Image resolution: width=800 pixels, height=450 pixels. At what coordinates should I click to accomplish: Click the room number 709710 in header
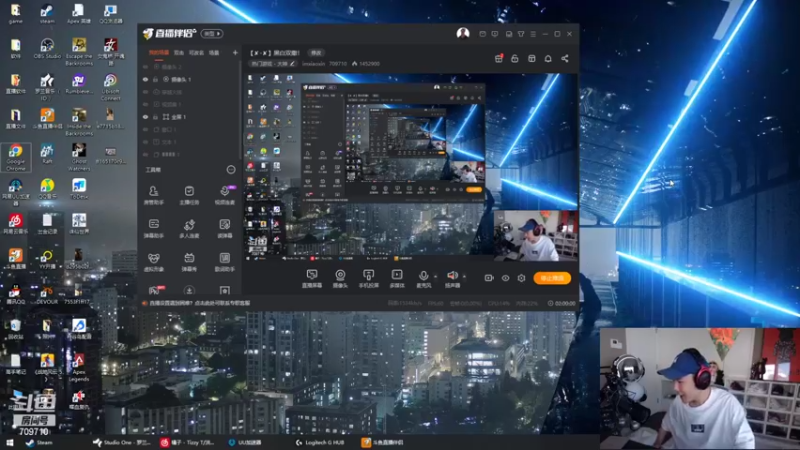[338, 64]
